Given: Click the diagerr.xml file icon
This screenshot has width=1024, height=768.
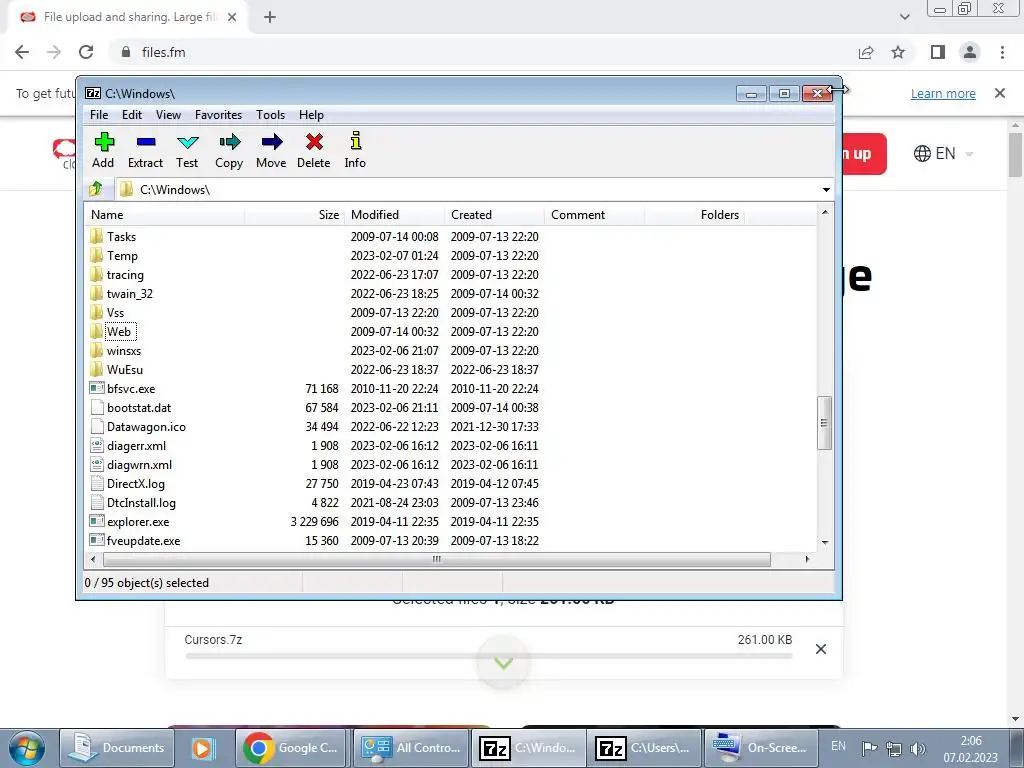Looking at the screenshot, I should click(97, 445).
